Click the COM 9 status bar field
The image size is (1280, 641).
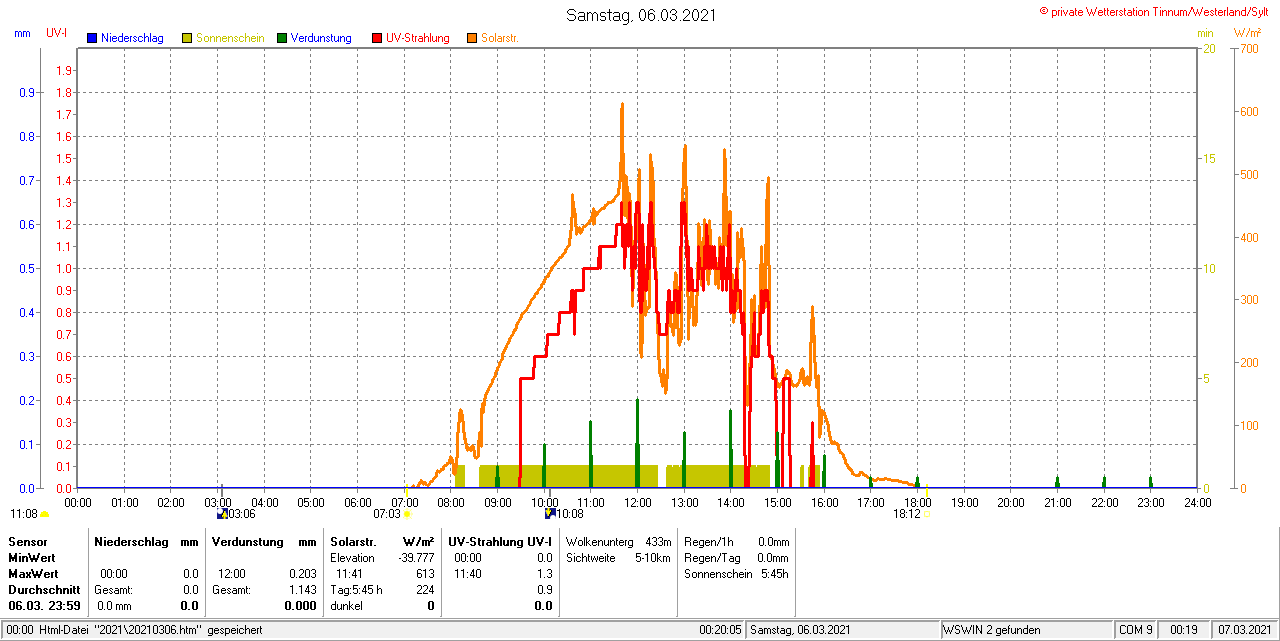(x=1136, y=630)
